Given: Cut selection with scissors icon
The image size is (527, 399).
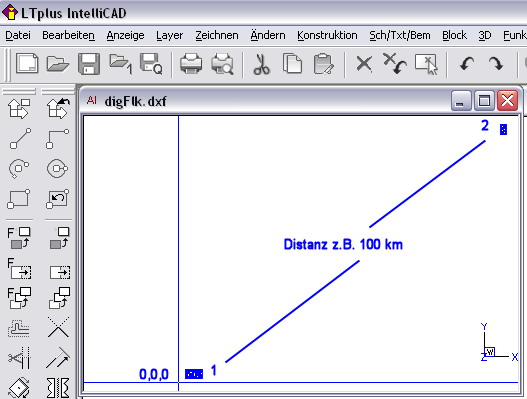Looking at the screenshot, I should [261, 64].
